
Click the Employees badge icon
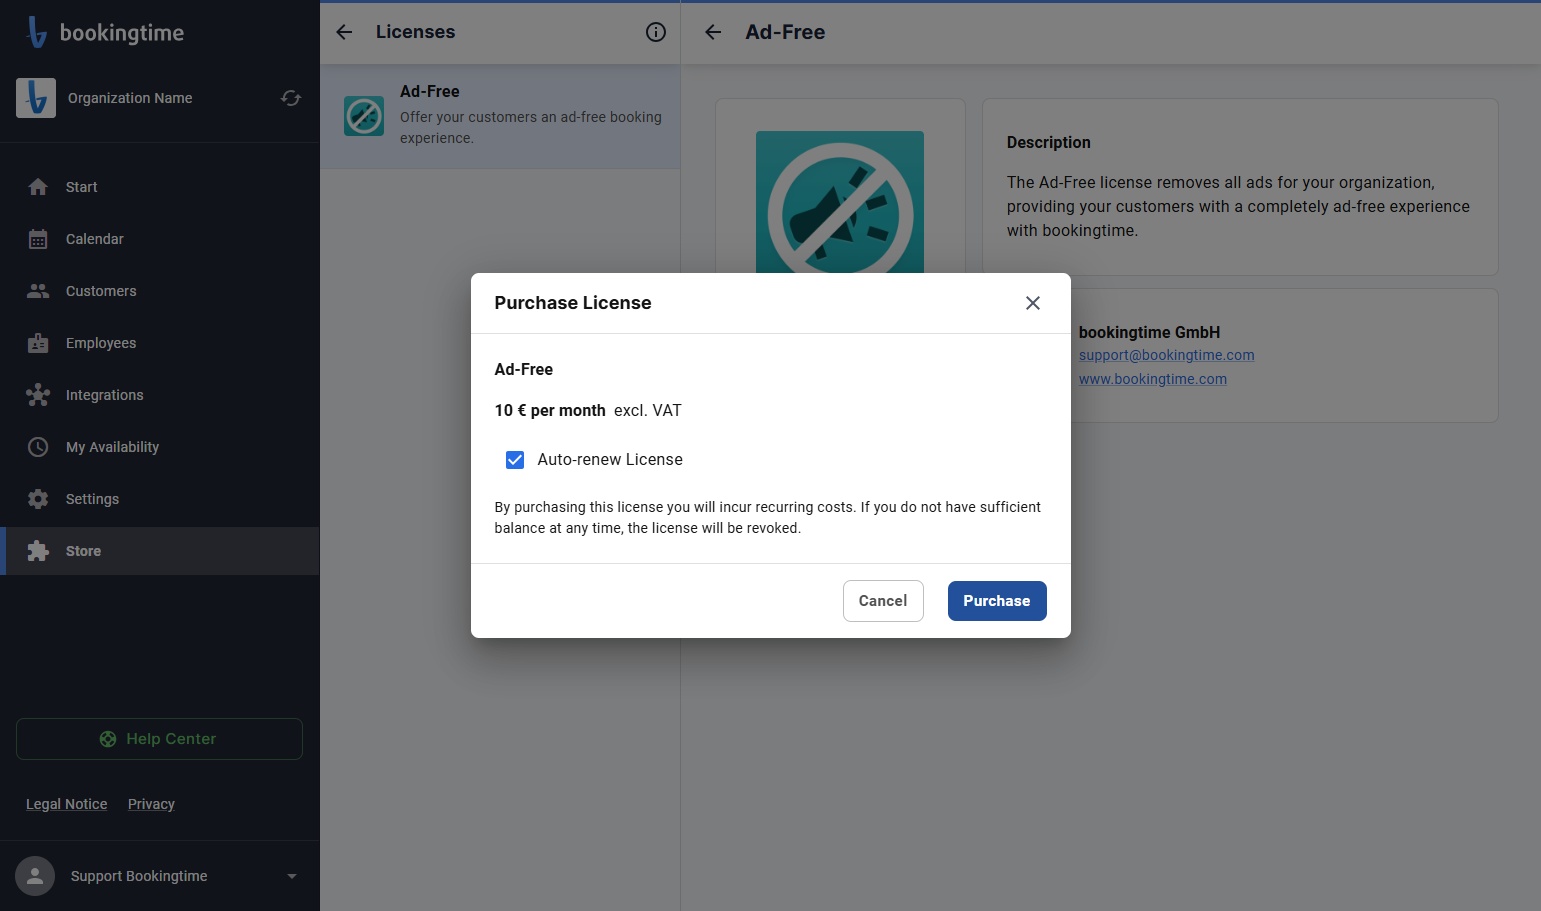coord(38,343)
